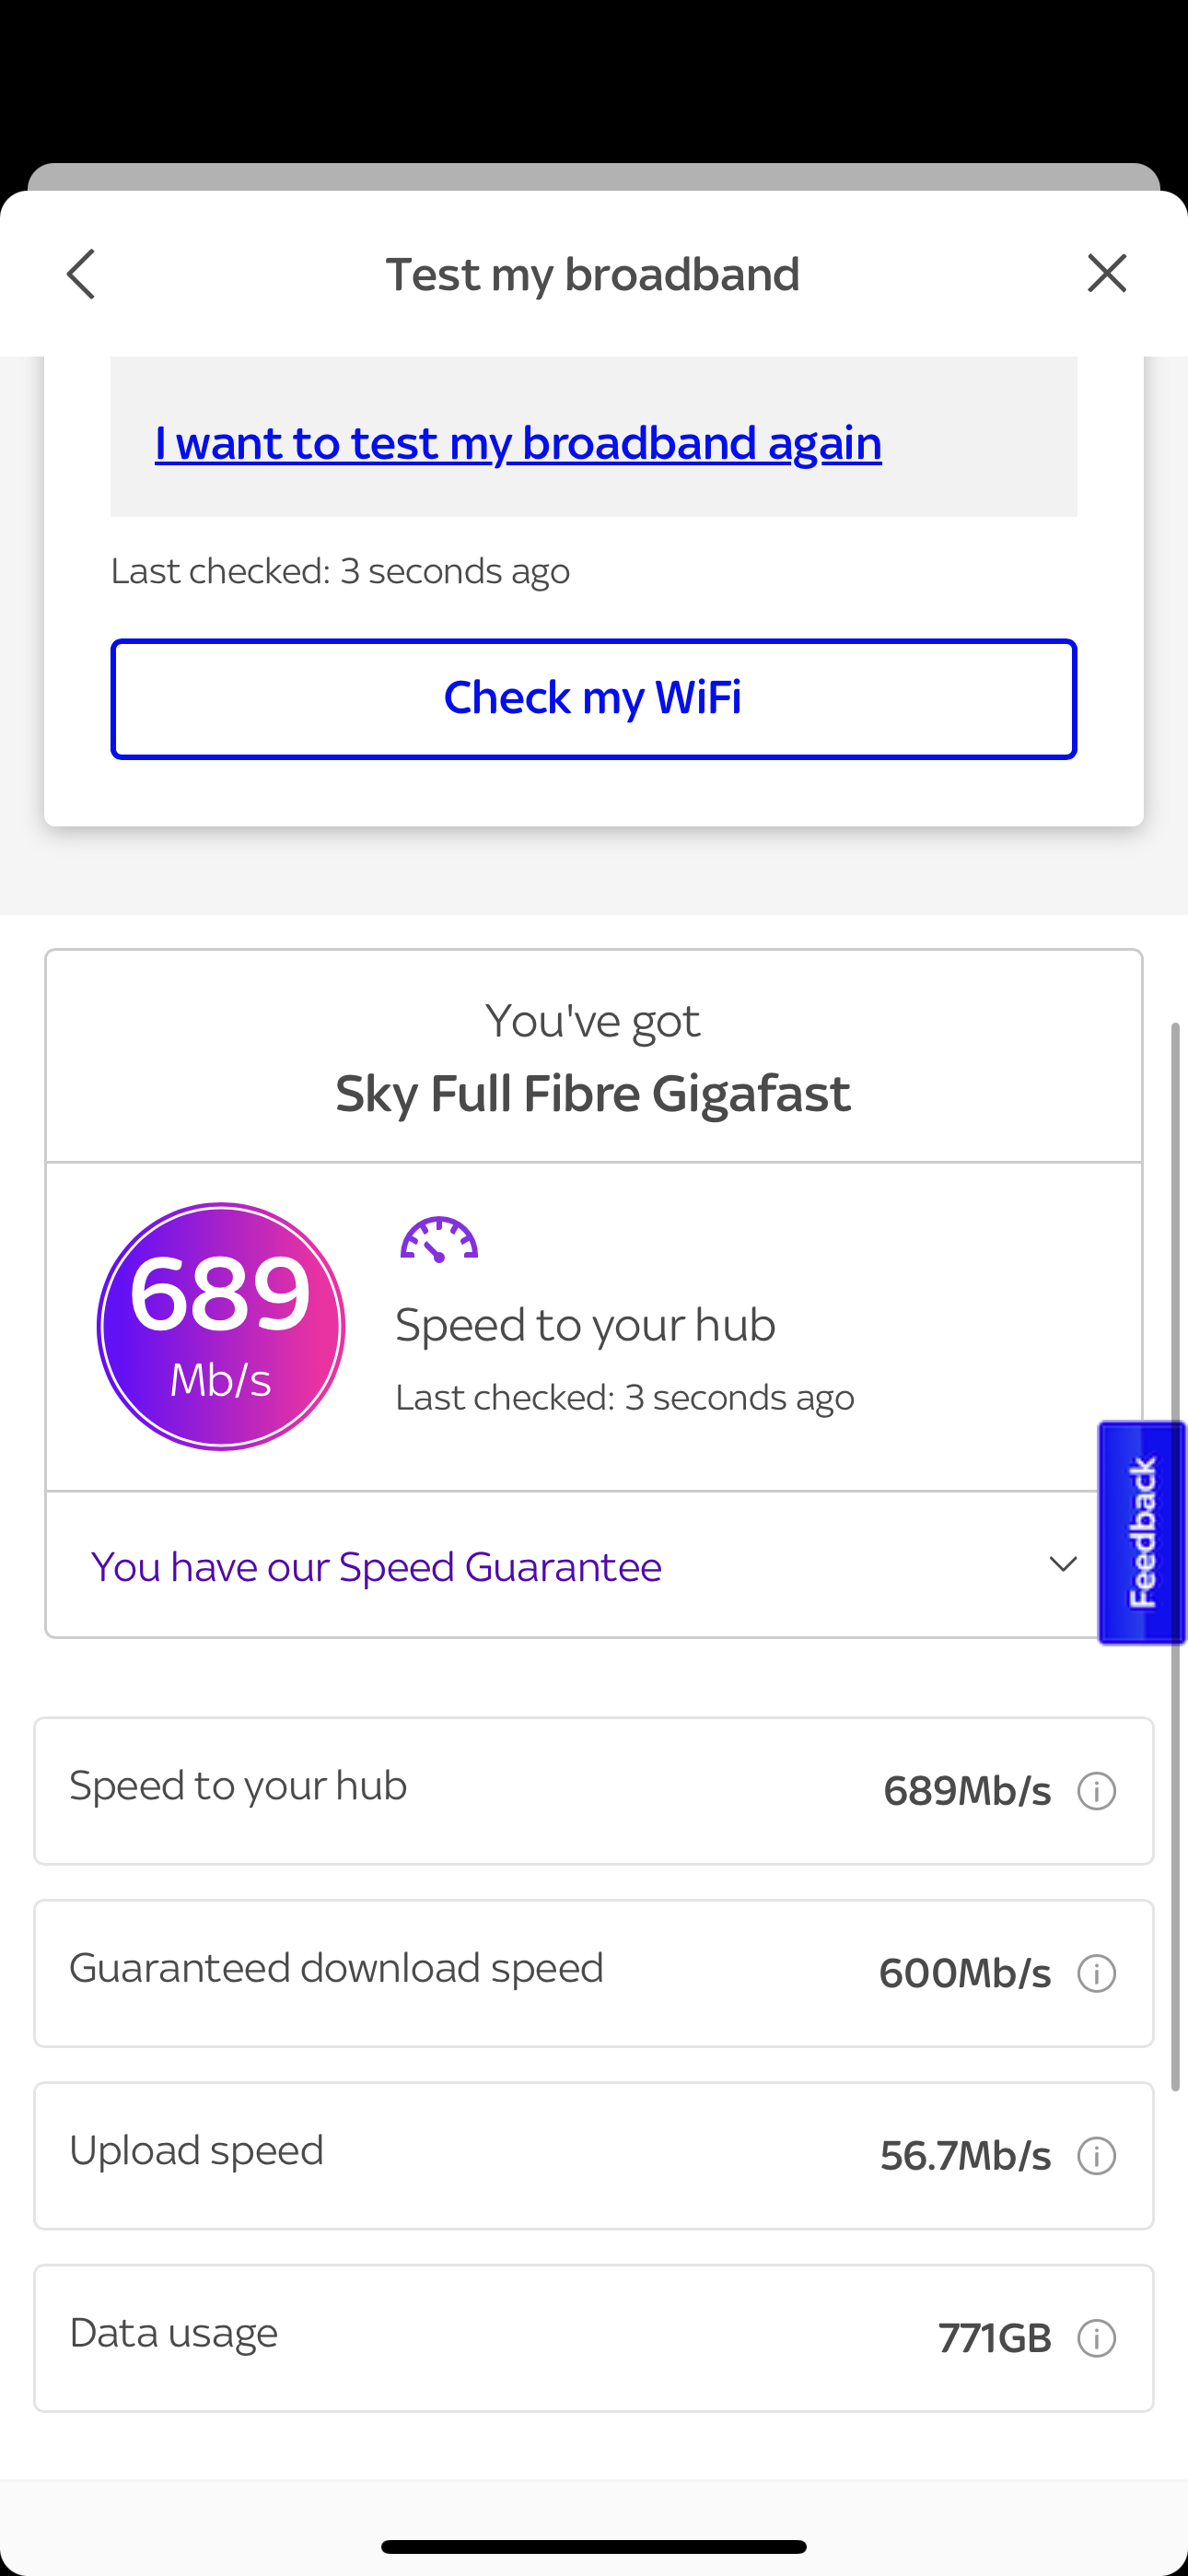Viewport: 1188px width, 2576px height.
Task: Show info for Upload speed
Action: pyautogui.click(x=1096, y=2156)
